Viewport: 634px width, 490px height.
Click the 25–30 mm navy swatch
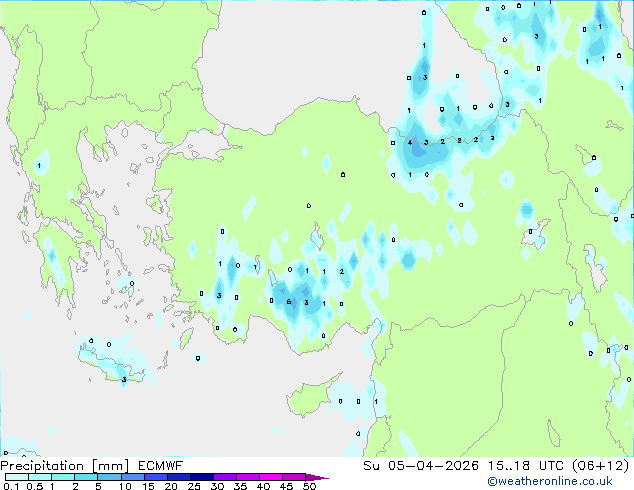(x=201, y=477)
